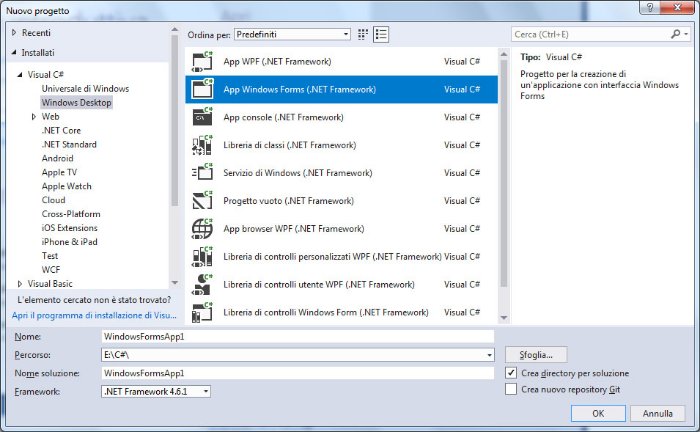Click template list scrollbar up arrow
Screen dimensions: 700x432
(504, 54)
